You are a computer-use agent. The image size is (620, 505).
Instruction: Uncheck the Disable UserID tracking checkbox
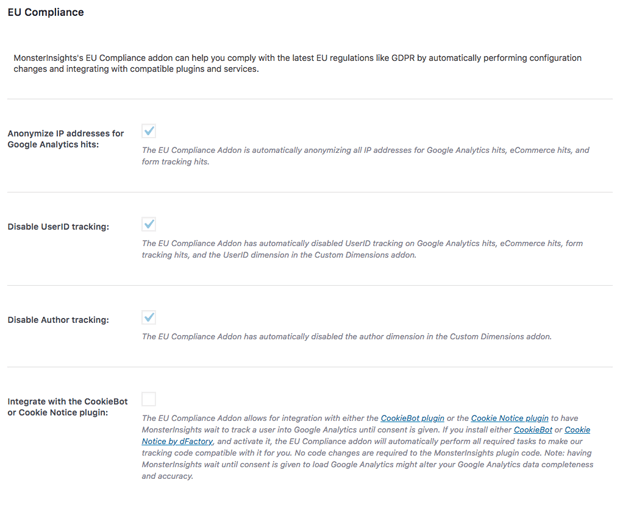[149, 224]
